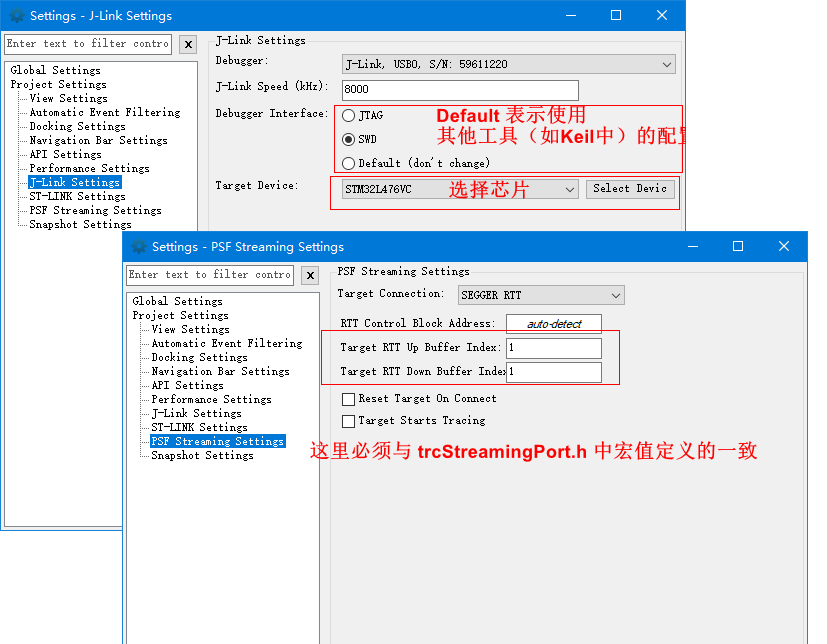Select Performance Settings in J-Link window tree
Screen dimensions: 827x644
pos(90,168)
